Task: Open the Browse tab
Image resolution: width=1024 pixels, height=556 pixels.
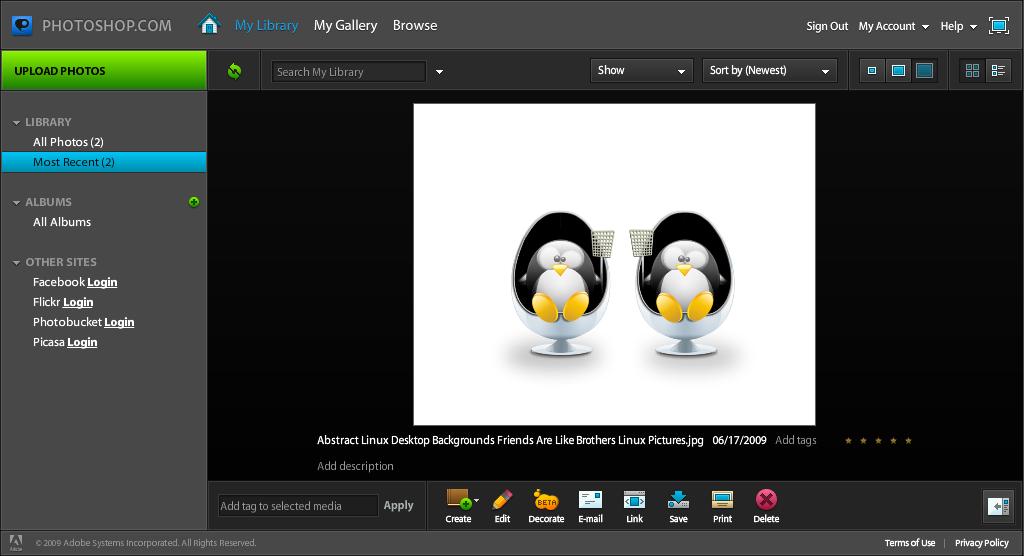Action: [x=414, y=25]
